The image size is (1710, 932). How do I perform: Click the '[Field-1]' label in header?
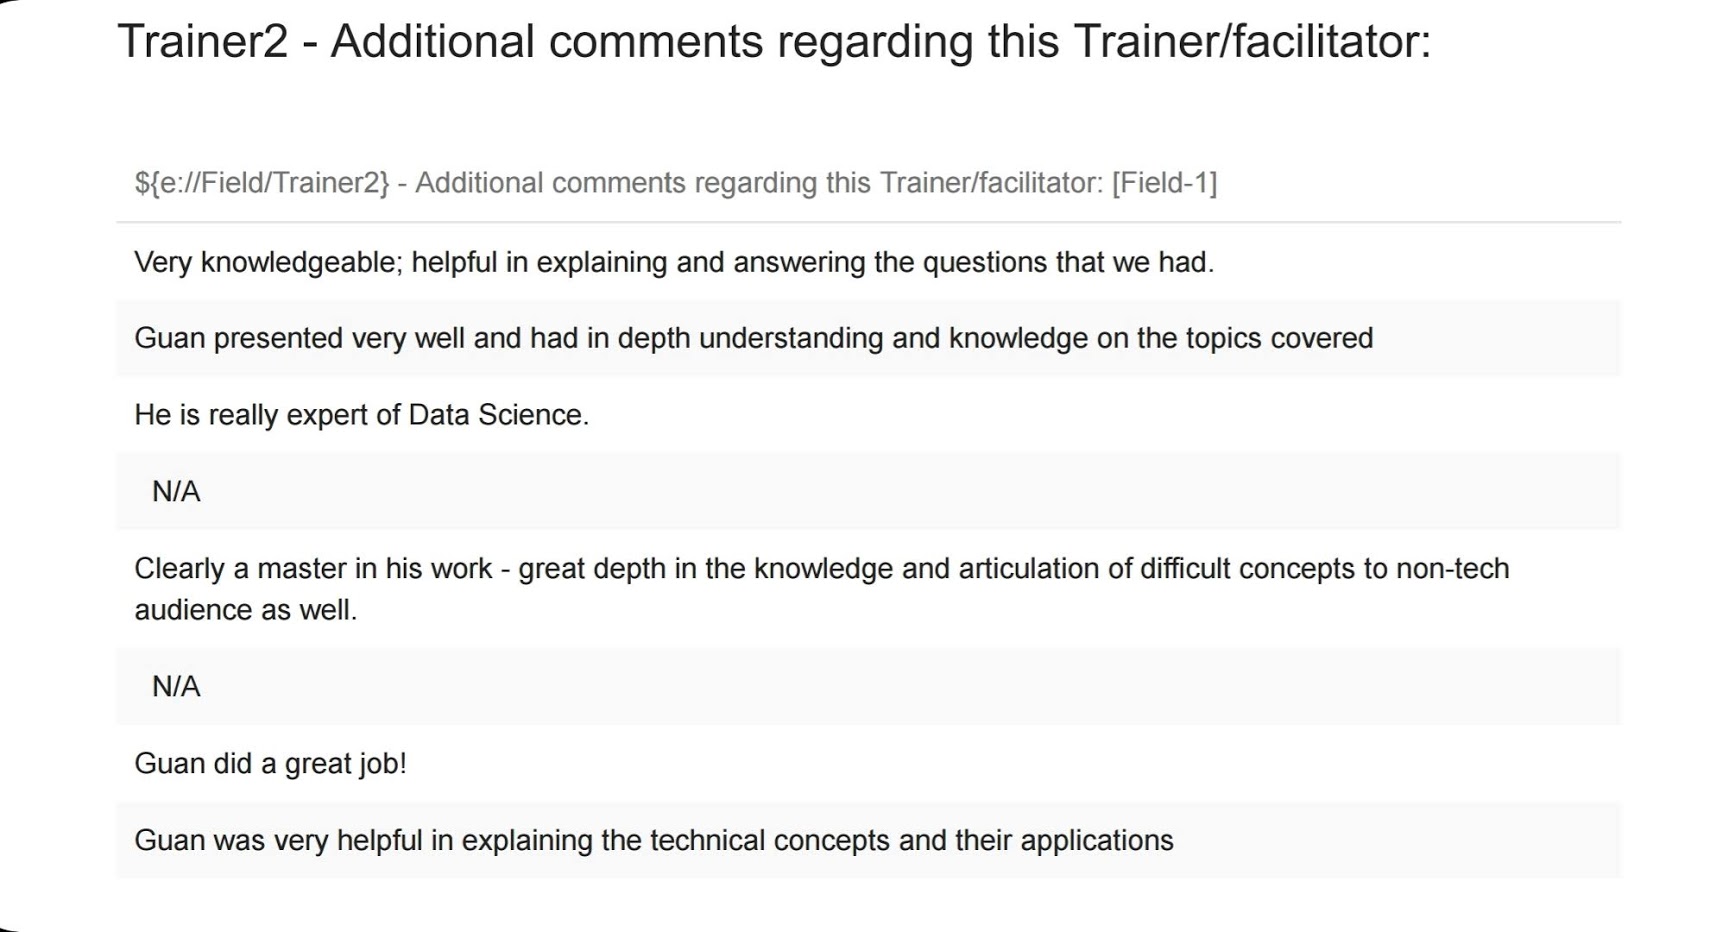tap(1165, 183)
